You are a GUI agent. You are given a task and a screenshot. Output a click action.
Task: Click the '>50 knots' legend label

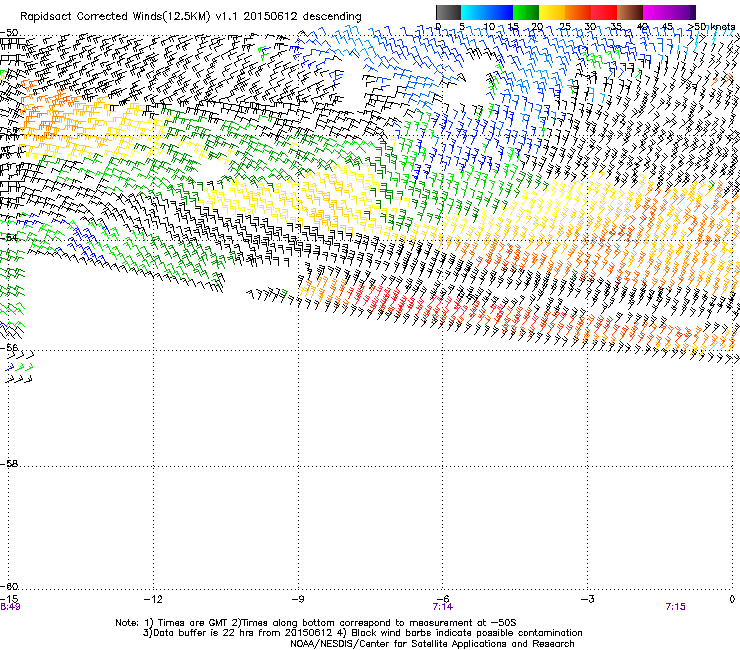click(x=711, y=26)
